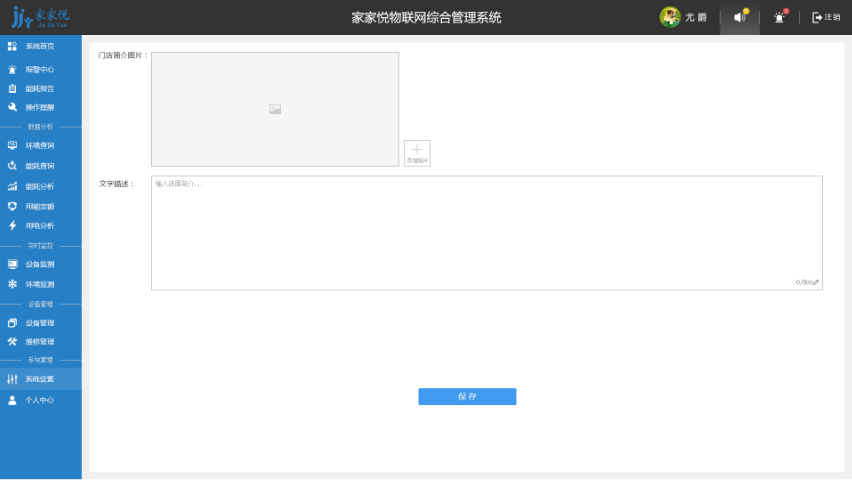Go to 能耗报告 in the sidebar
The height and width of the screenshot is (480, 852).
click(40, 89)
